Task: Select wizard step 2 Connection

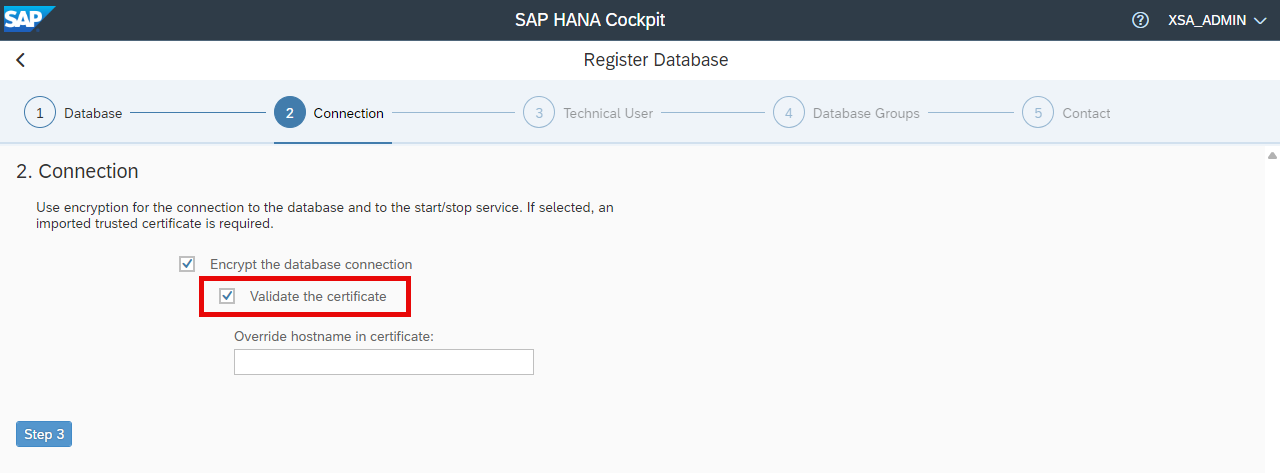Action: pyautogui.click(x=329, y=113)
